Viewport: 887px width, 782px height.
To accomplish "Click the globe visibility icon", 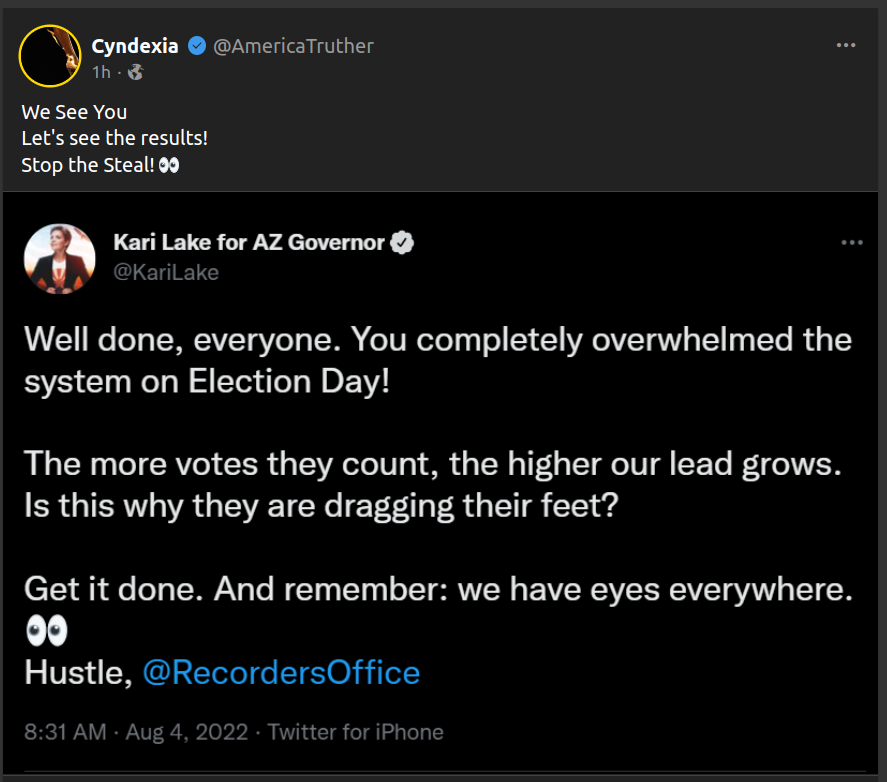I will click(136, 72).
